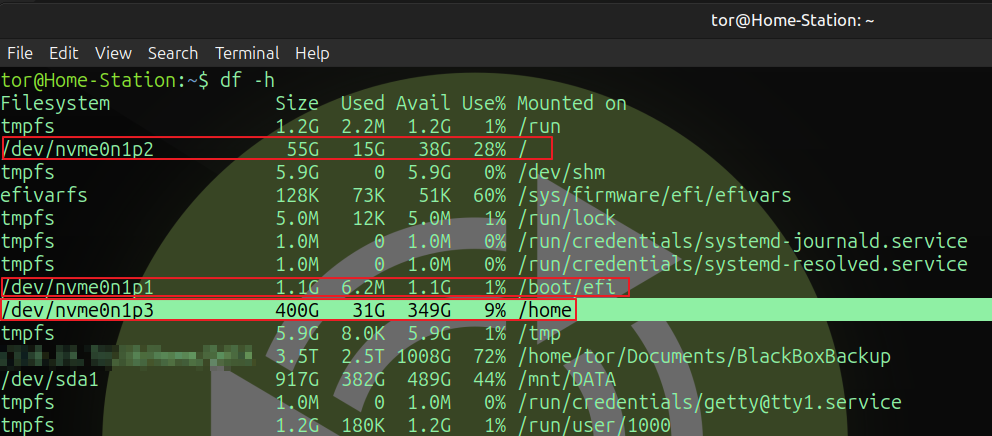
Task: Click the /mnt/DATA mount point
Action: pyautogui.click(x=567, y=380)
